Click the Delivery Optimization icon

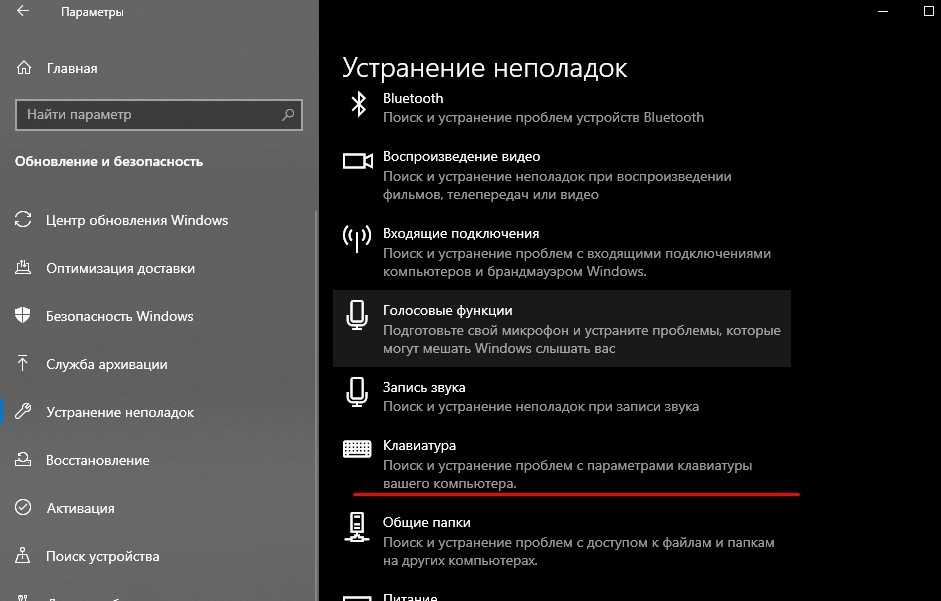tap(23, 268)
